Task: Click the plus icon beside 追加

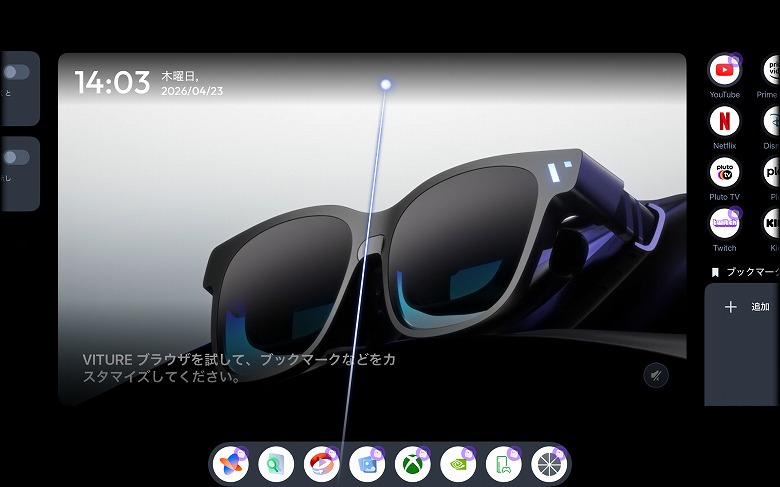Action: [730, 307]
